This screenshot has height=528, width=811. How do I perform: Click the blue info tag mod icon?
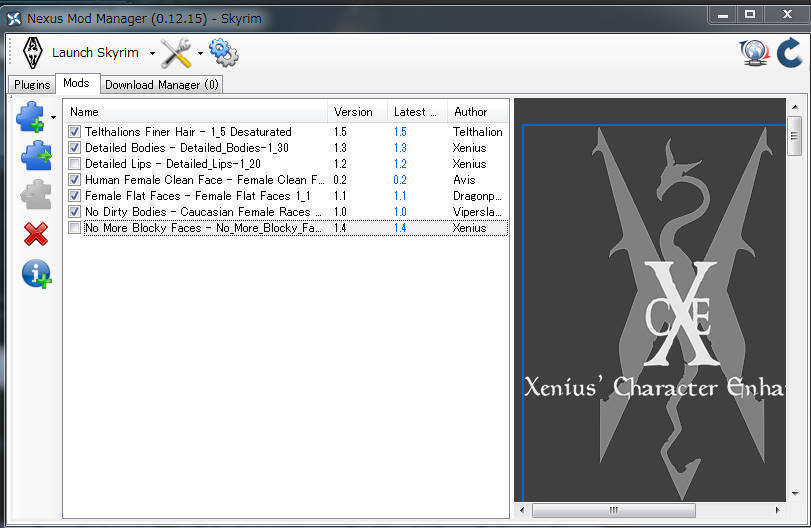point(36,274)
